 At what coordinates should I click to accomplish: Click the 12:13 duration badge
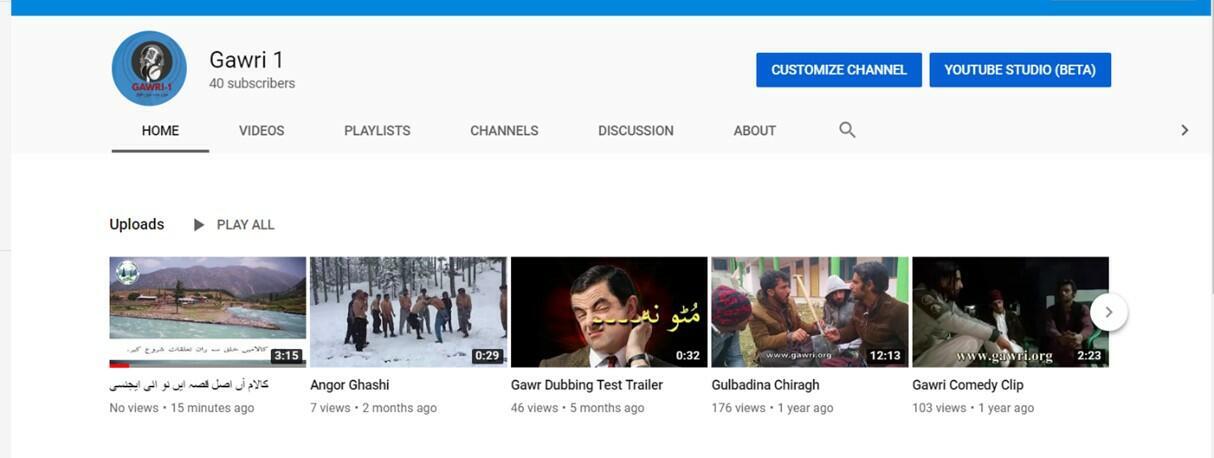pyautogui.click(x=885, y=355)
